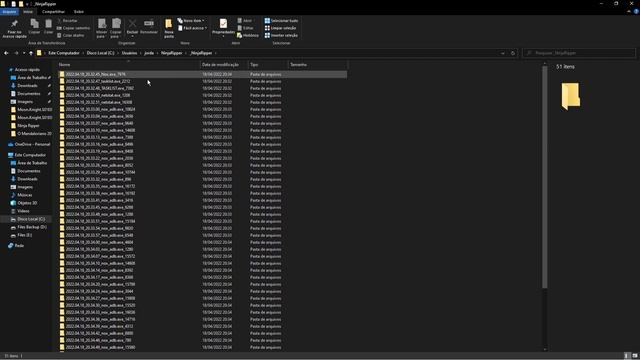Go to jorda in the breadcrumb
The height and width of the screenshot is (360, 640).
[x=149, y=53]
